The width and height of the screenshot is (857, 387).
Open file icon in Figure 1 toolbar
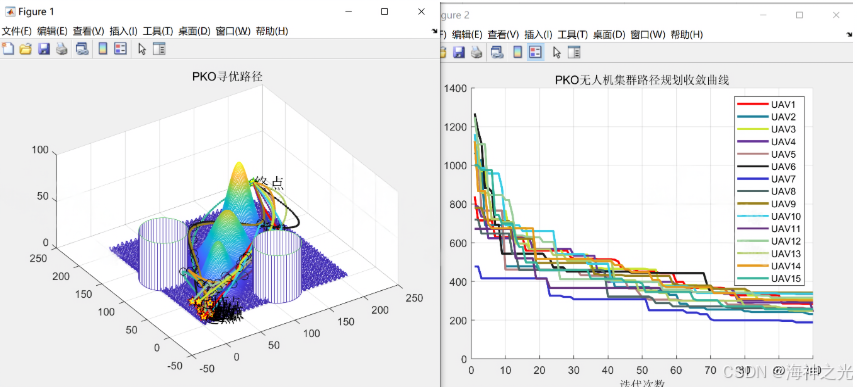point(26,49)
